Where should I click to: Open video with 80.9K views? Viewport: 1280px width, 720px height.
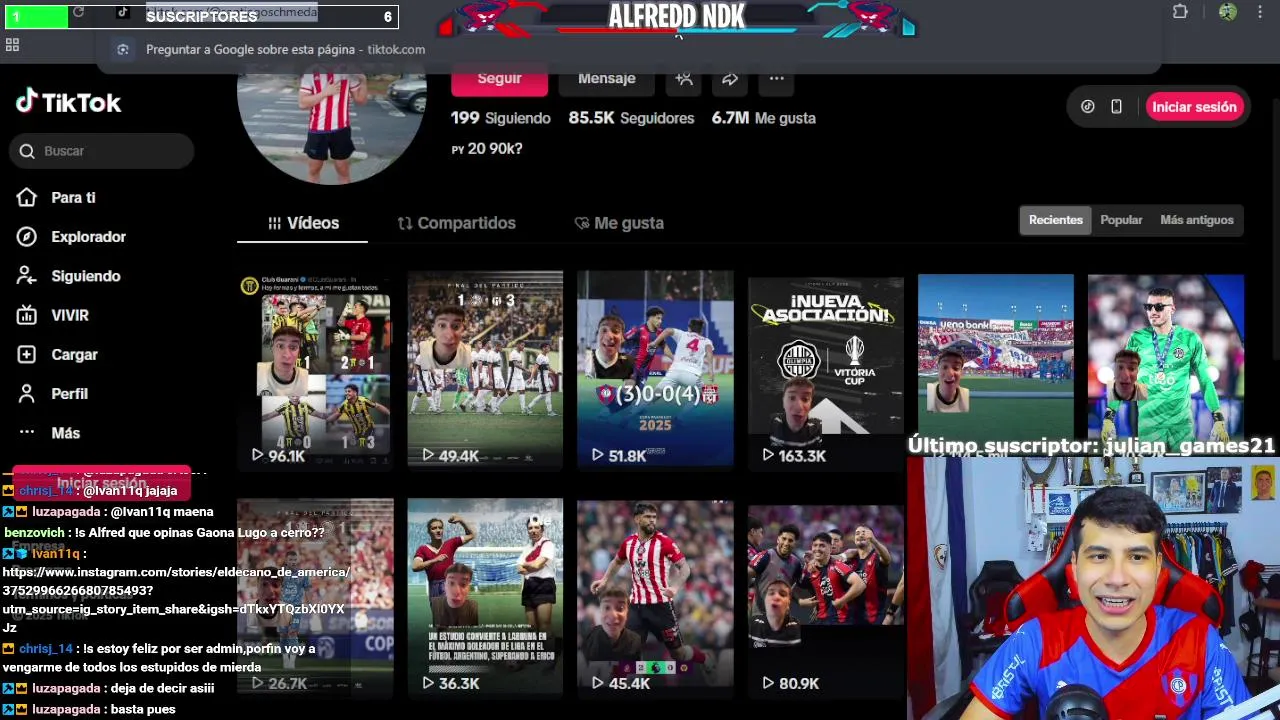(x=825, y=597)
